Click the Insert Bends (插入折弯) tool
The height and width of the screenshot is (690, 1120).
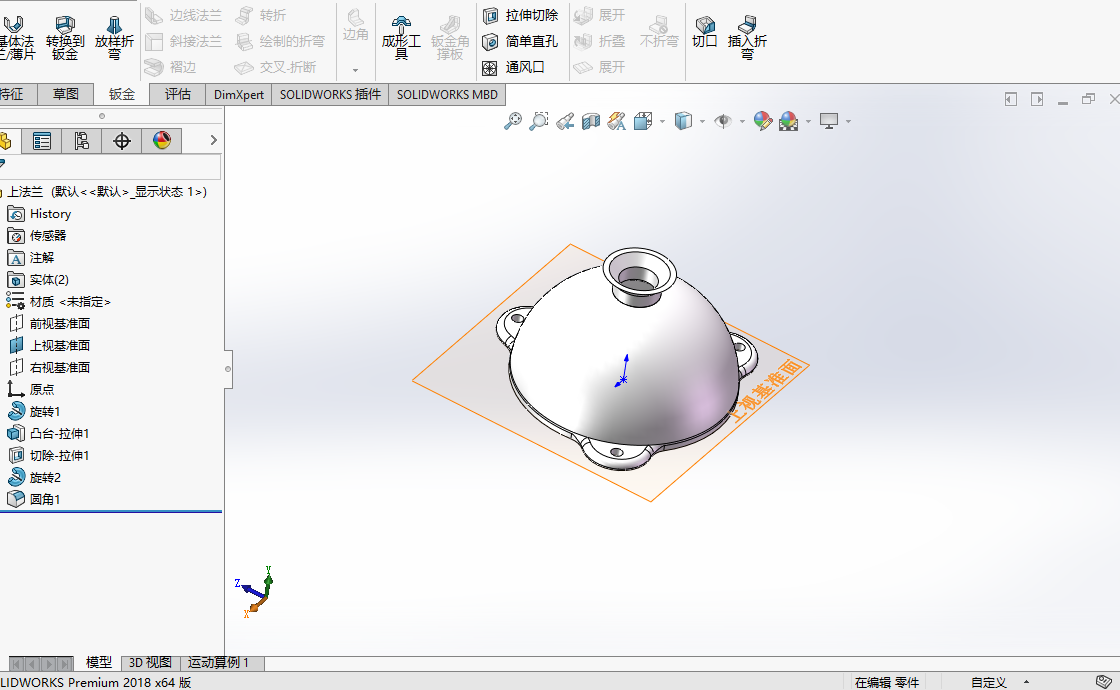pyautogui.click(x=747, y=37)
